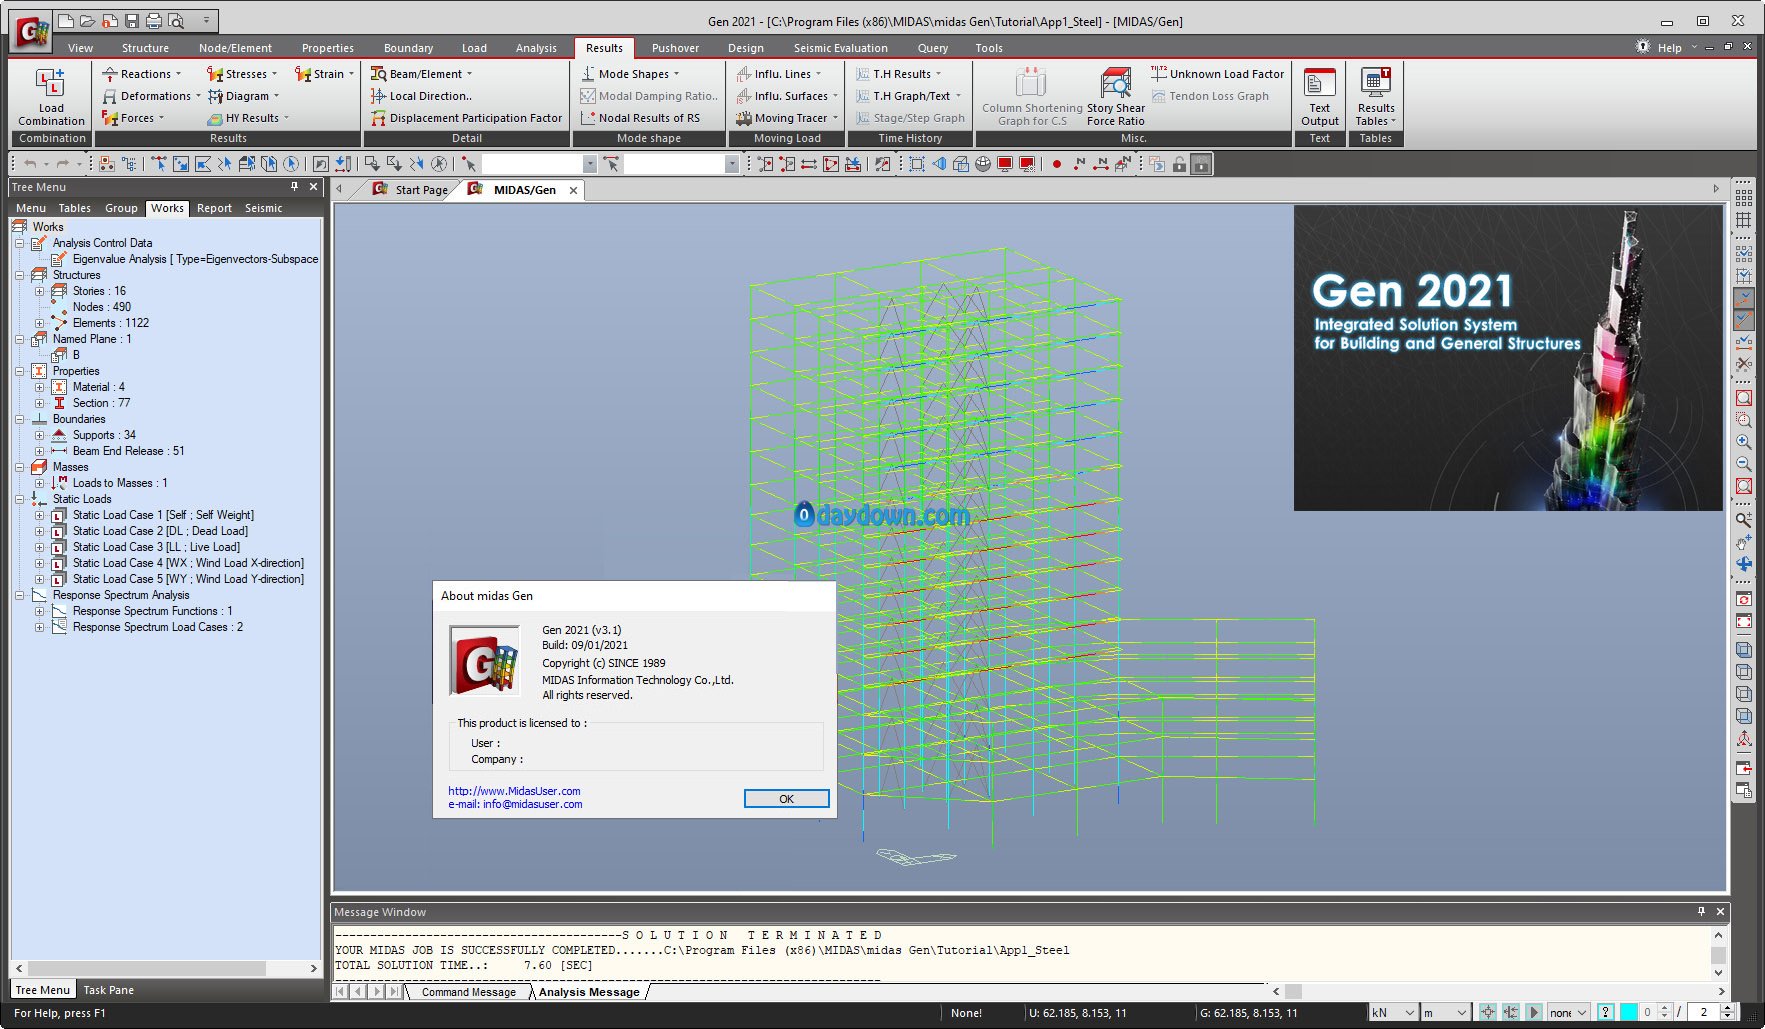Click OK in About midas Gen dialog

click(786, 798)
